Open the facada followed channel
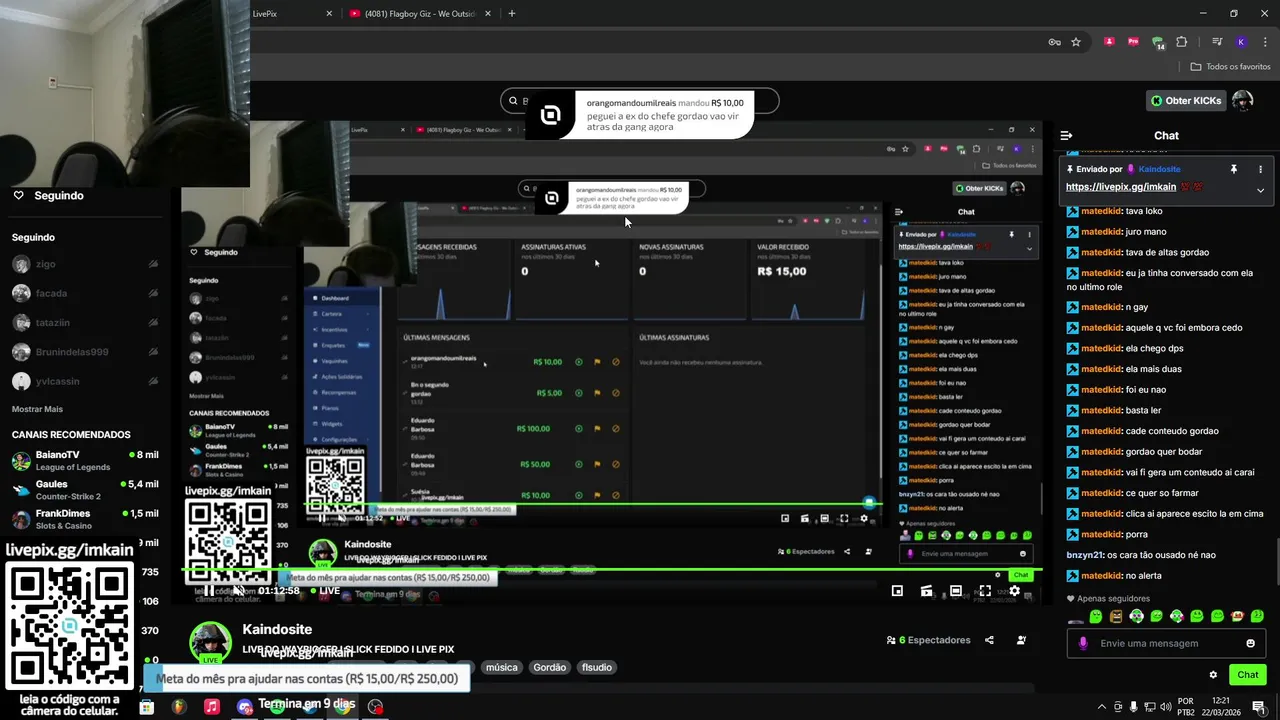 coord(85,293)
